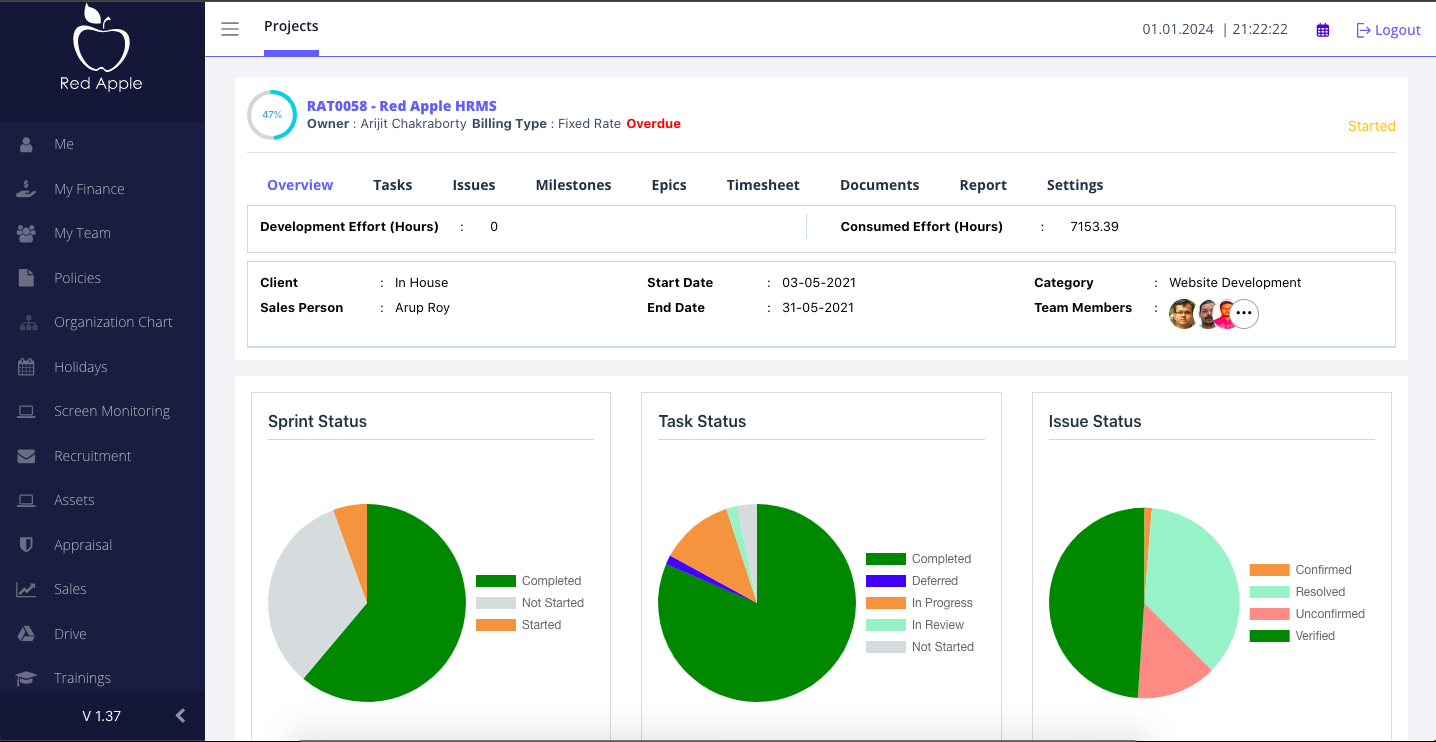Click the second team member avatar
The height and width of the screenshot is (742, 1436).
point(1208,314)
